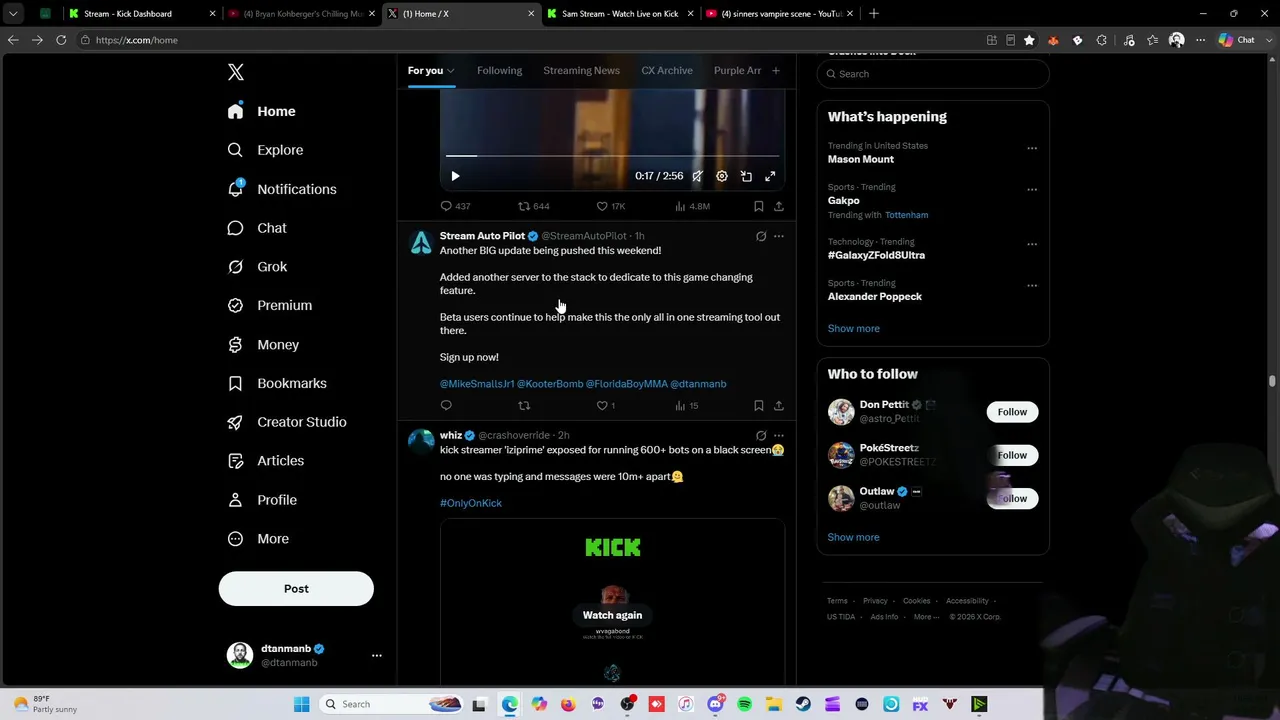Switch to the CX Archive tab
The width and height of the screenshot is (1280, 720).
(x=667, y=70)
